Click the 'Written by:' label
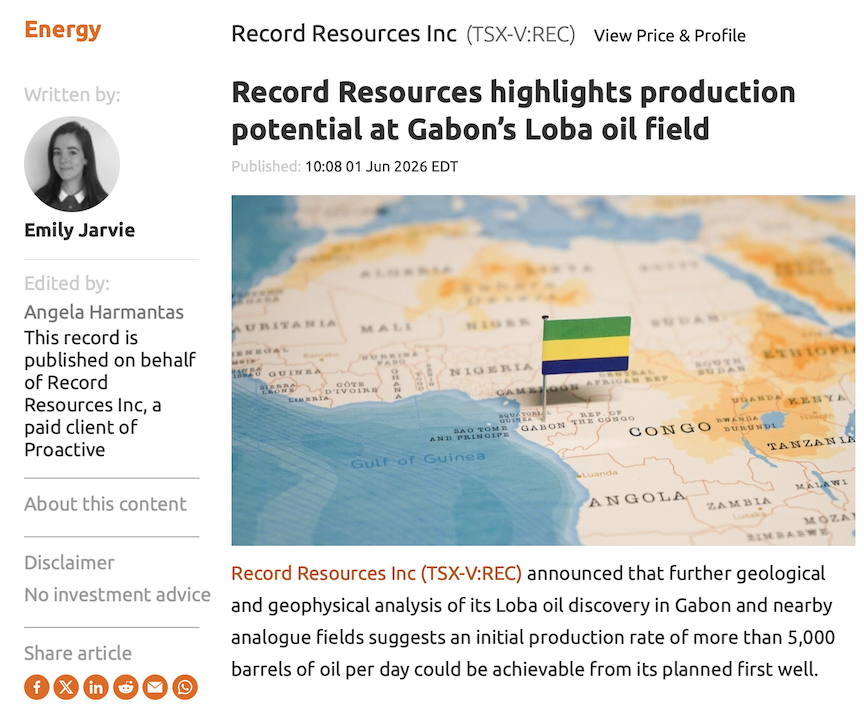This screenshot has width=864, height=709. coord(72,95)
